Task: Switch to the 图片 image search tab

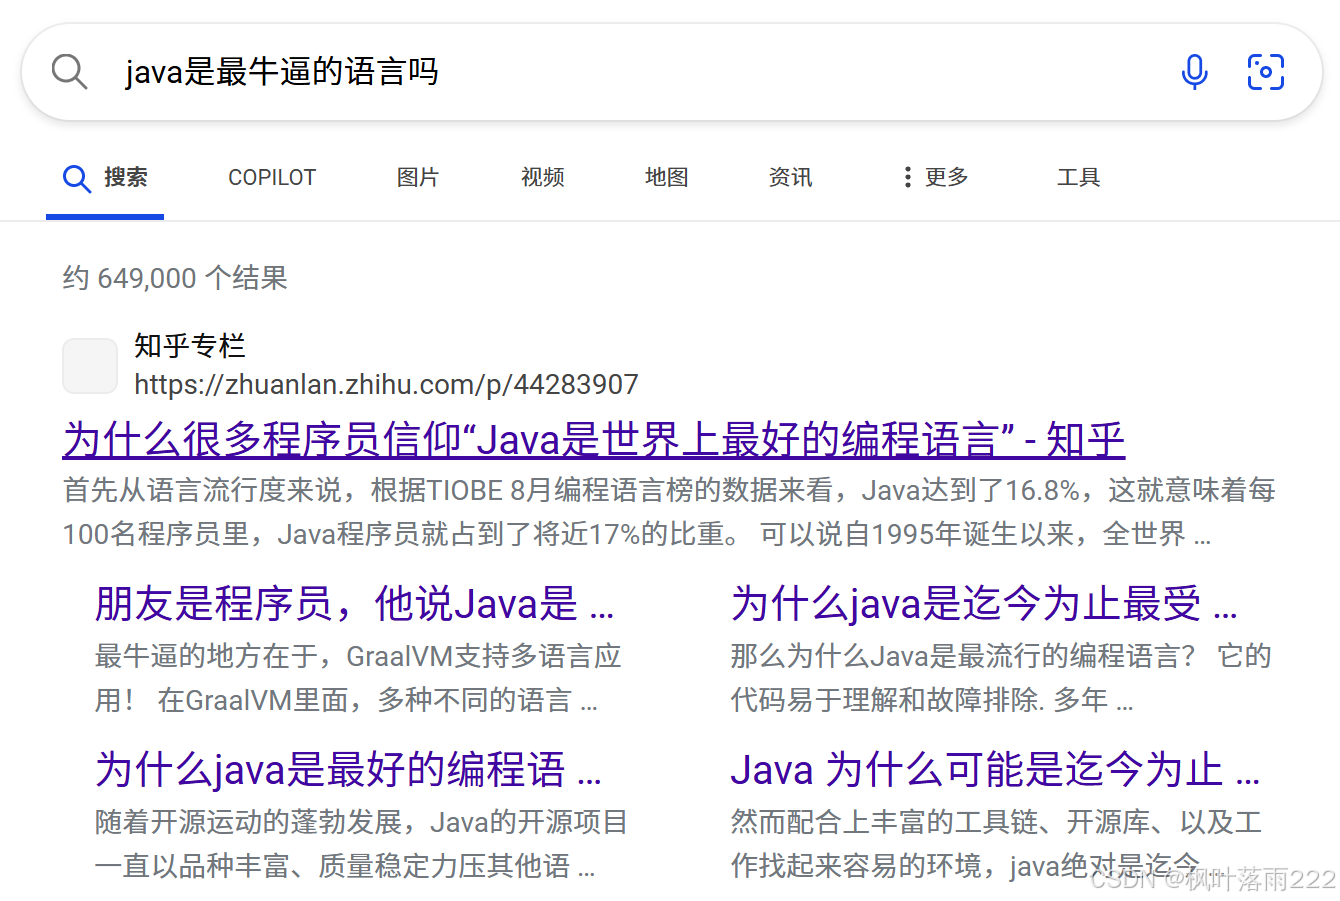Action: pyautogui.click(x=418, y=177)
